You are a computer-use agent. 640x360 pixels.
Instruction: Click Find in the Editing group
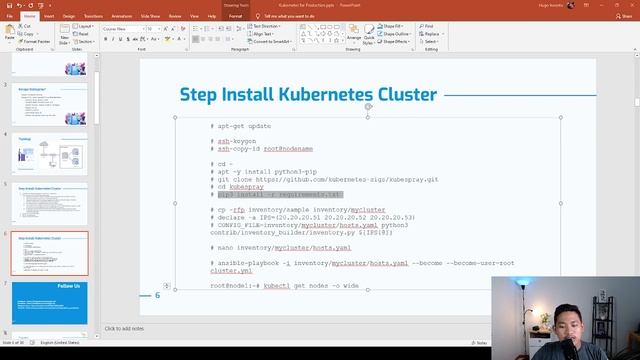coord(426,26)
